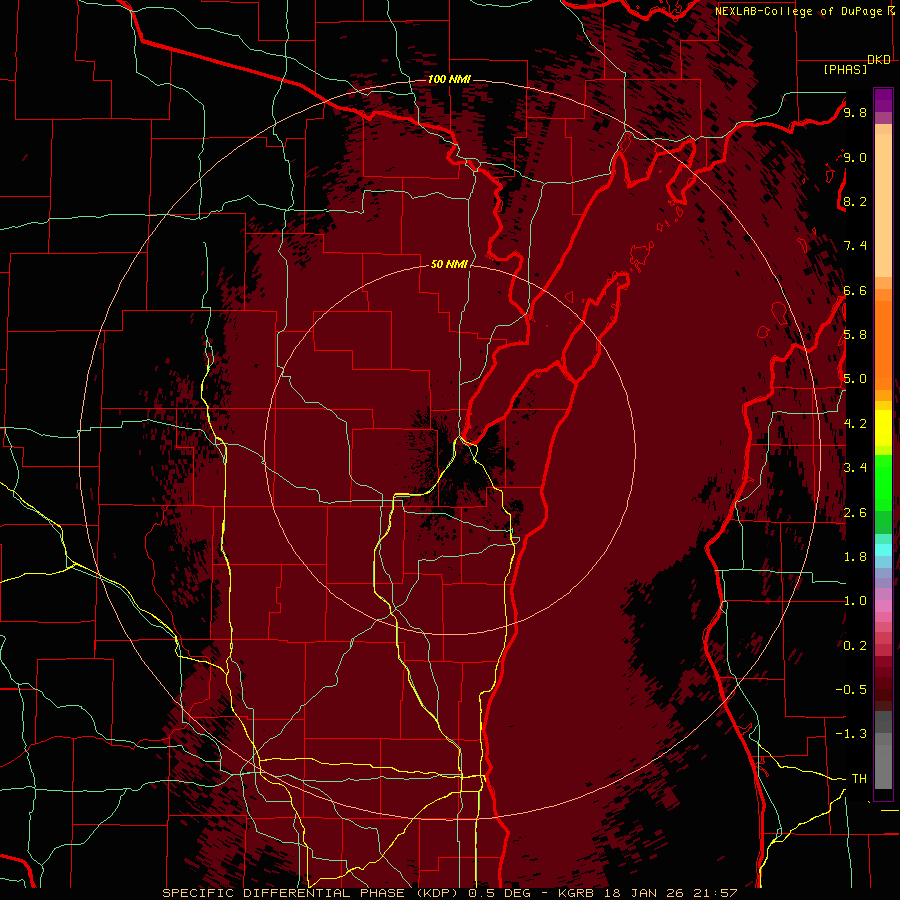Click the 5.8 value on the color scale
The image size is (900, 900).
[x=855, y=335]
